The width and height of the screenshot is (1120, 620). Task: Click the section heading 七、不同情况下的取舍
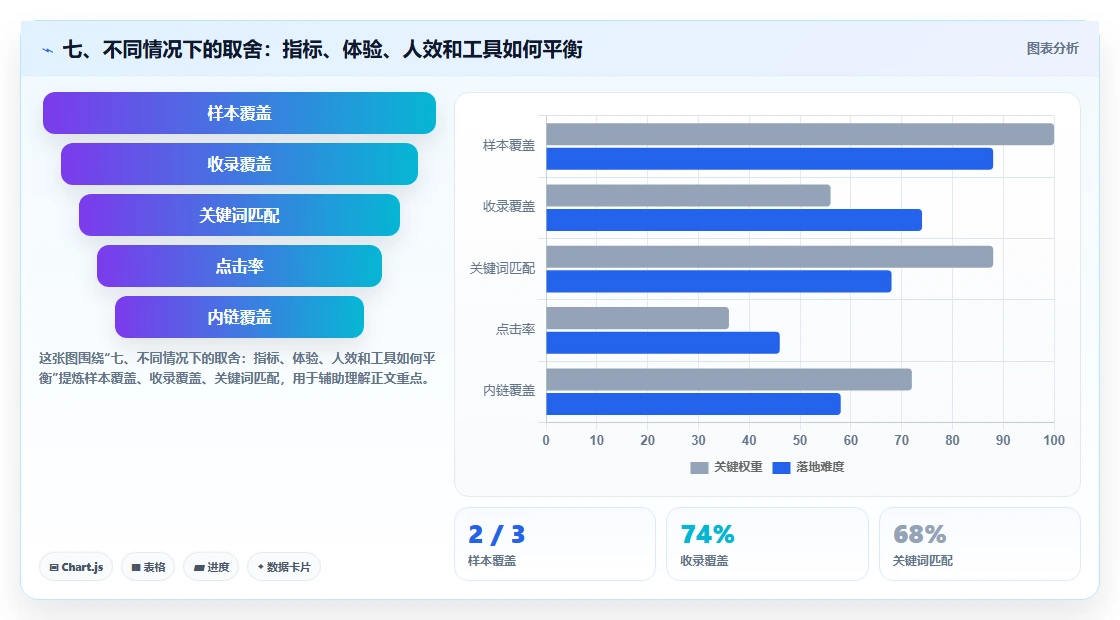pos(323,49)
